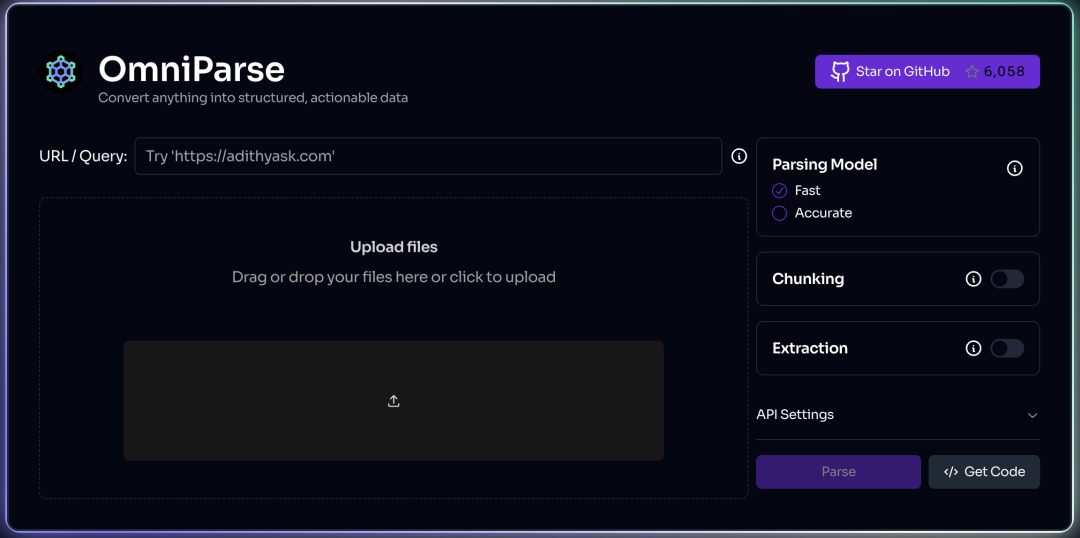
Task: Enable the Chunking toggle
Action: [x=1007, y=279]
